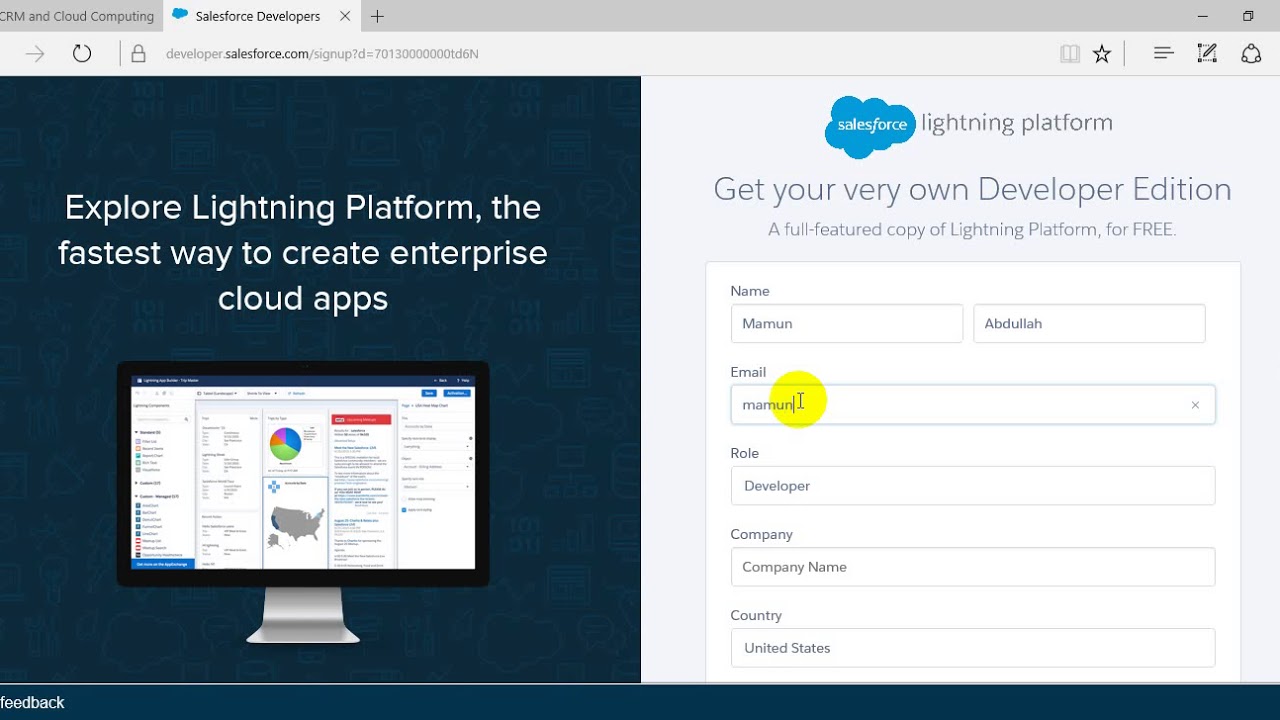1280x720 pixels.
Task: Open web note pen icon
Action: [x=1207, y=54]
